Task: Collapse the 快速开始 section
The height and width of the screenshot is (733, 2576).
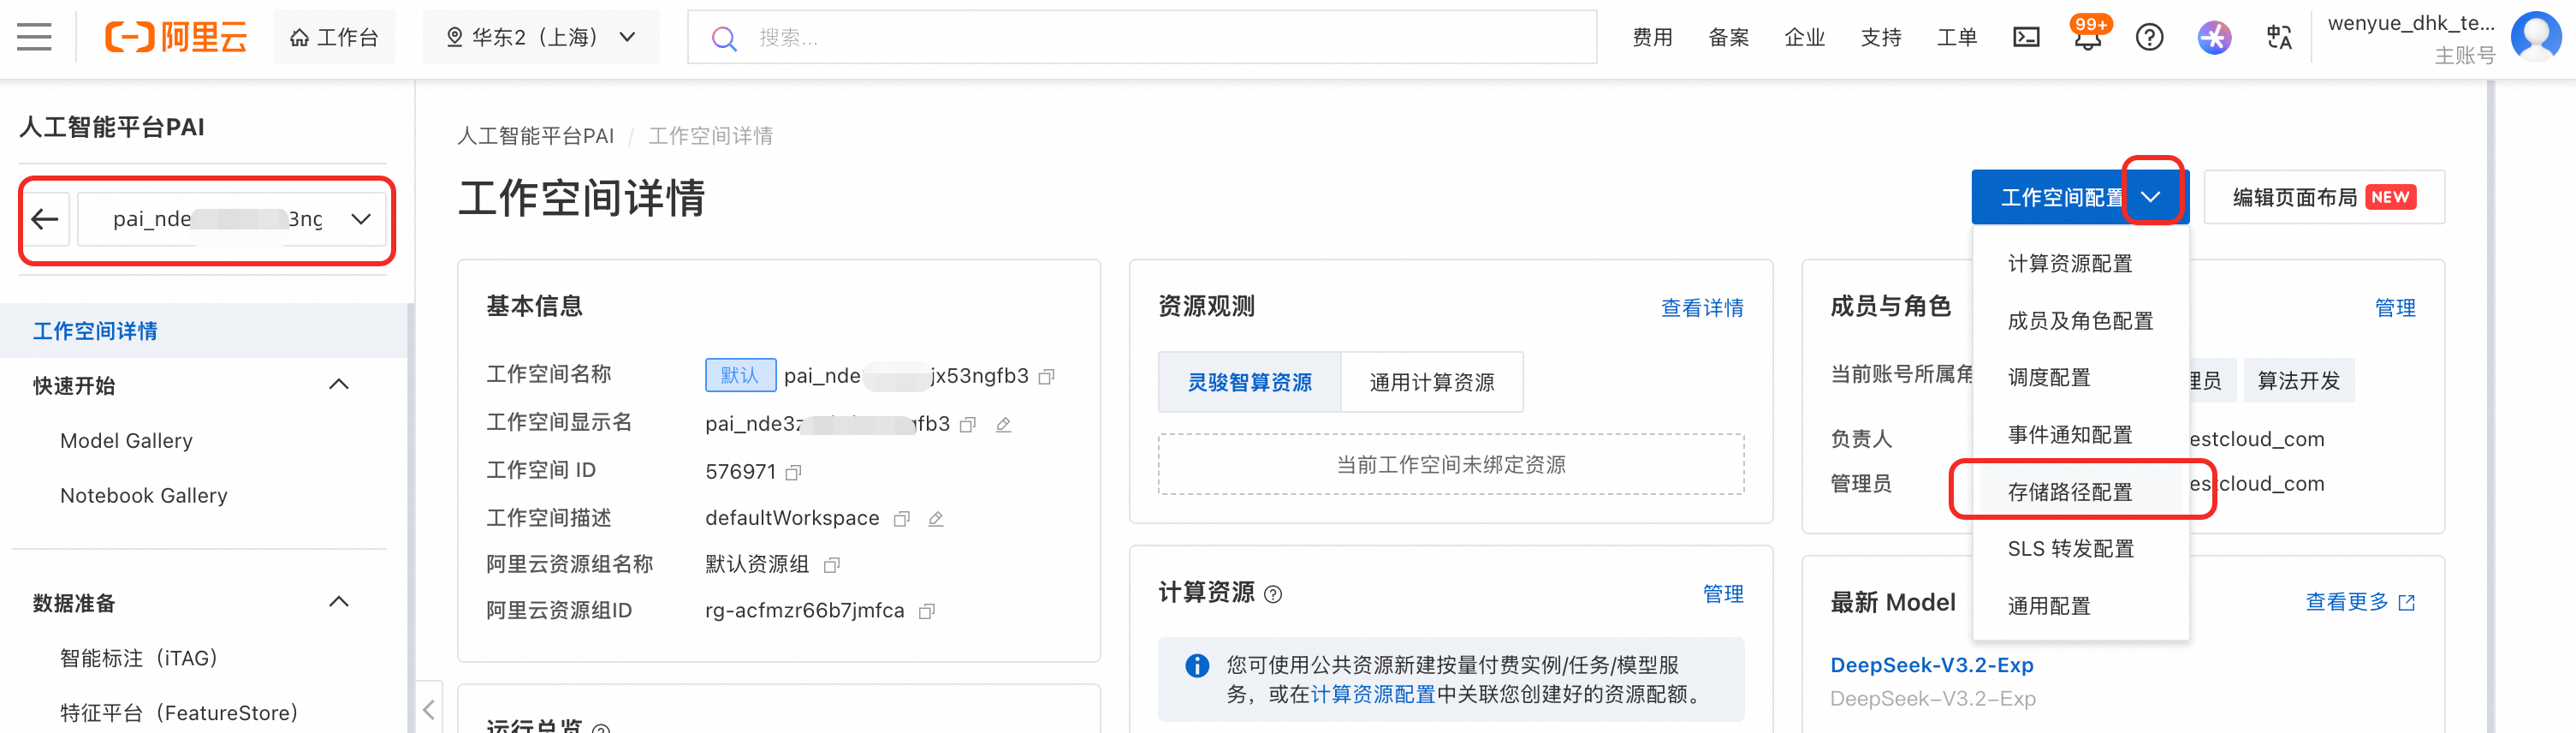Action: point(339,385)
